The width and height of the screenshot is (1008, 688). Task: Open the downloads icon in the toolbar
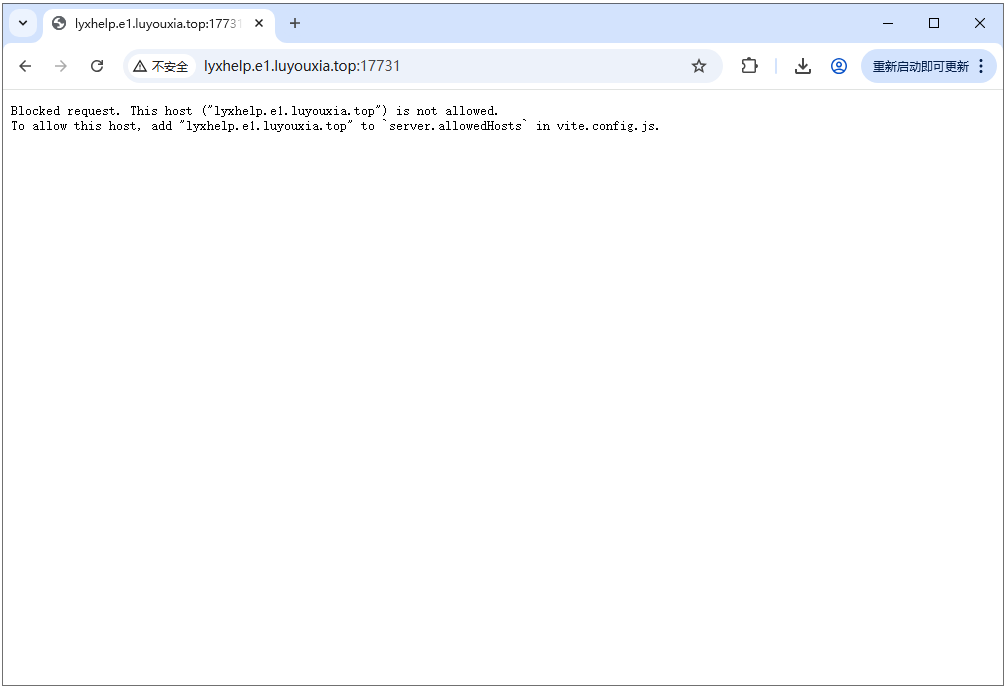click(803, 66)
